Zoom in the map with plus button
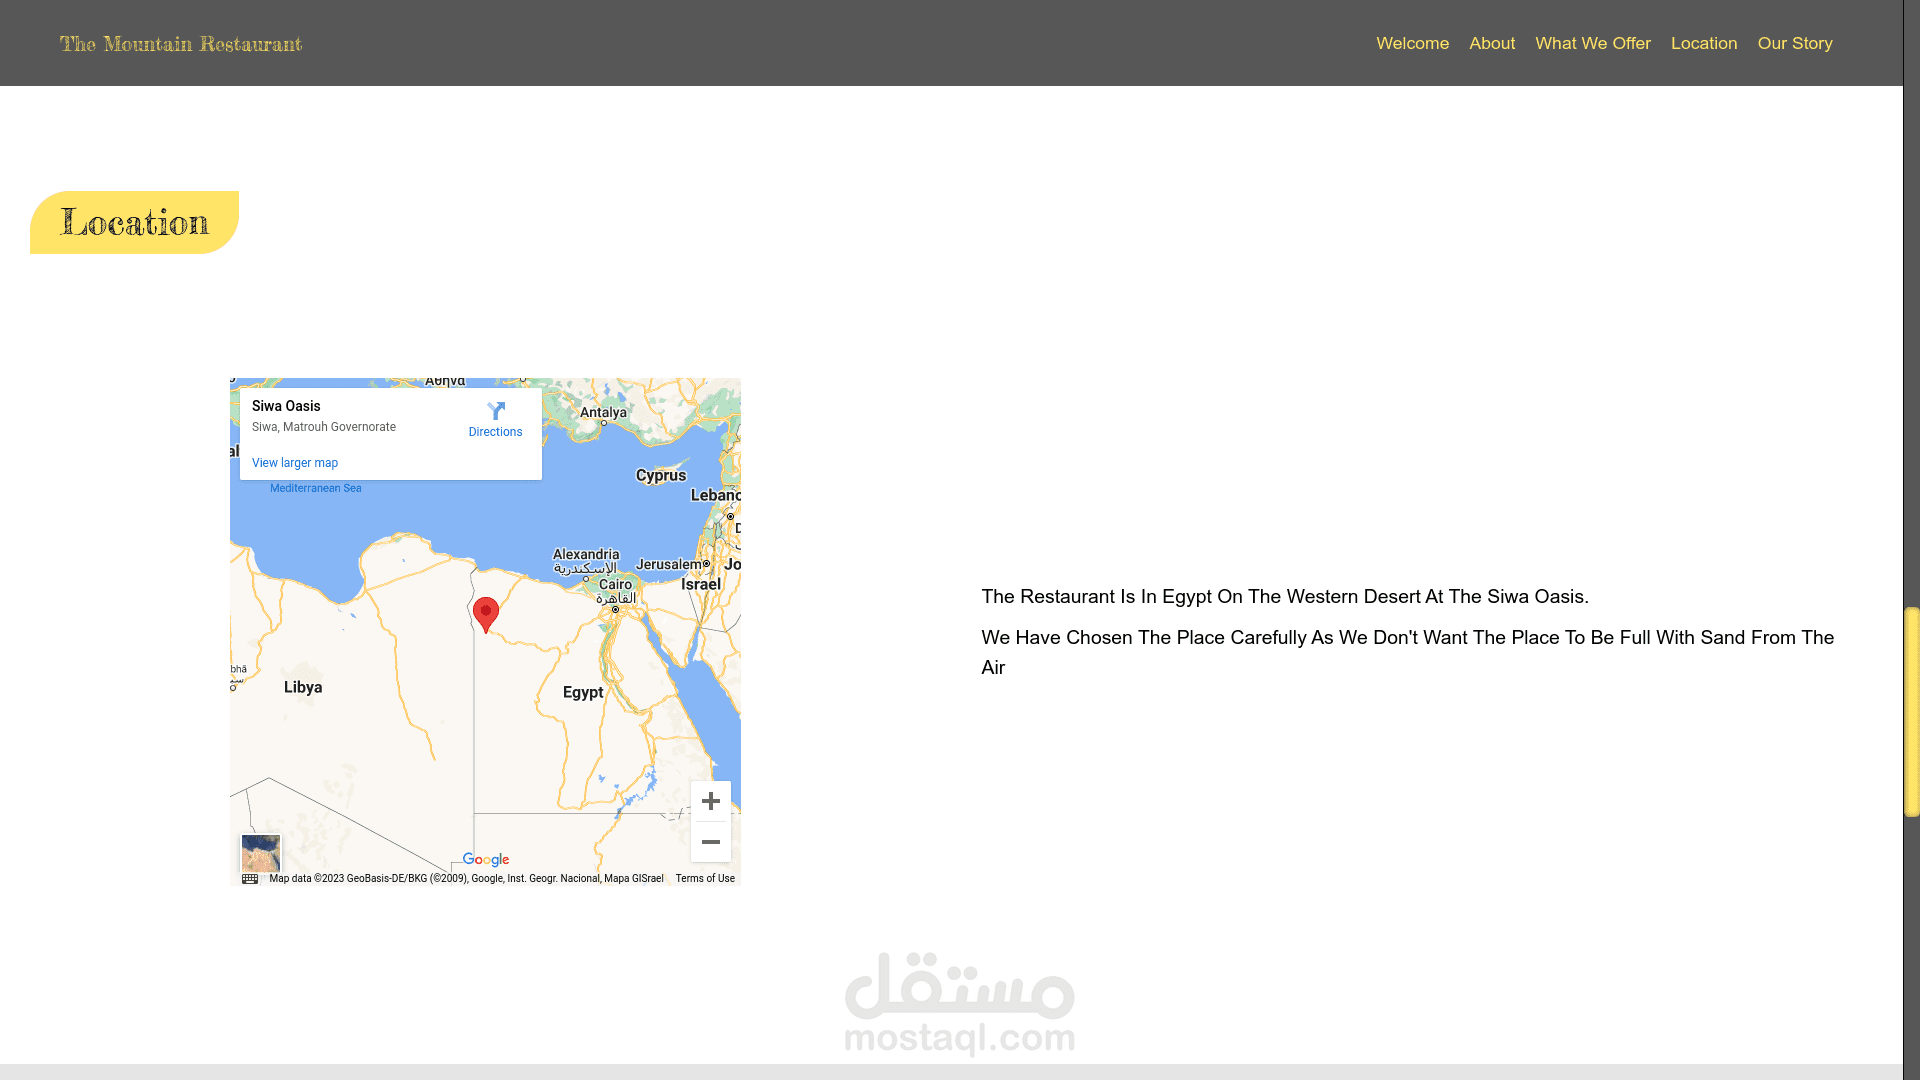 click(710, 801)
